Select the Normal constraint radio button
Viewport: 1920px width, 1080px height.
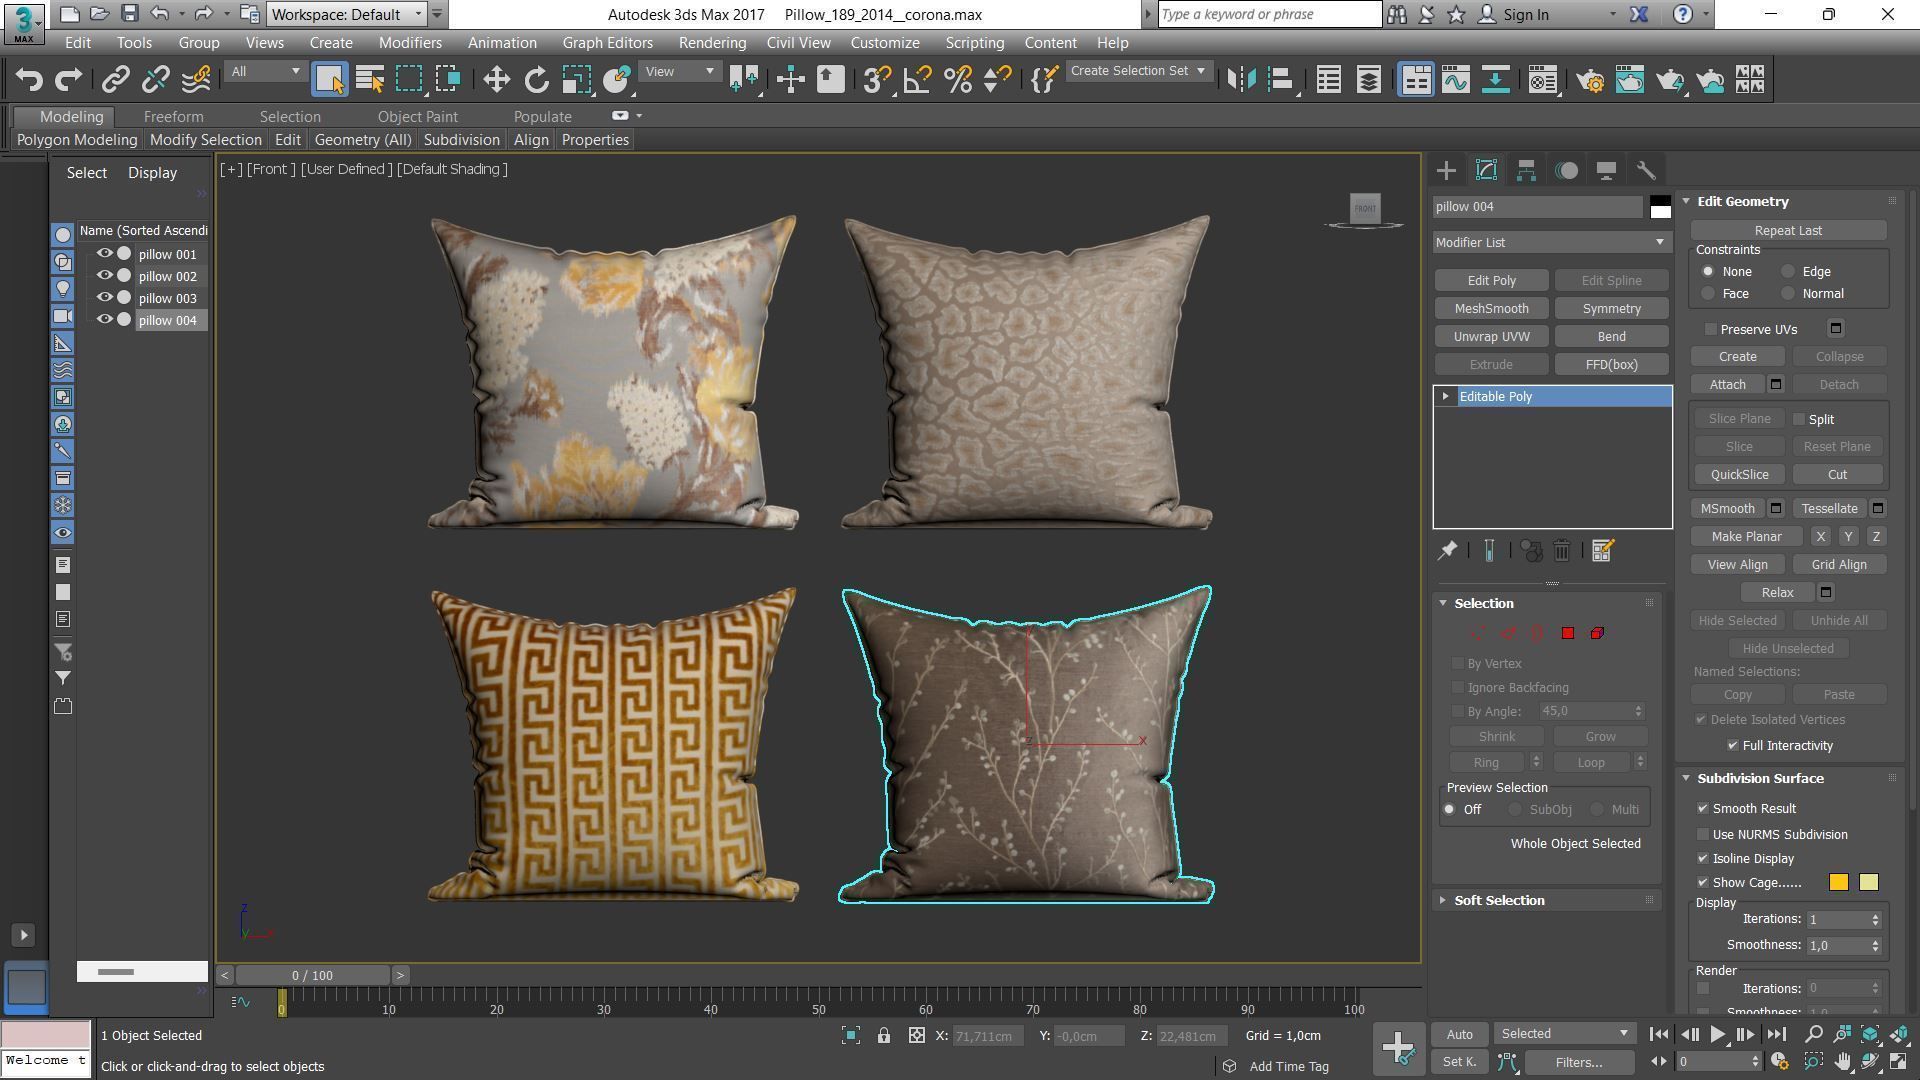tap(1788, 293)
